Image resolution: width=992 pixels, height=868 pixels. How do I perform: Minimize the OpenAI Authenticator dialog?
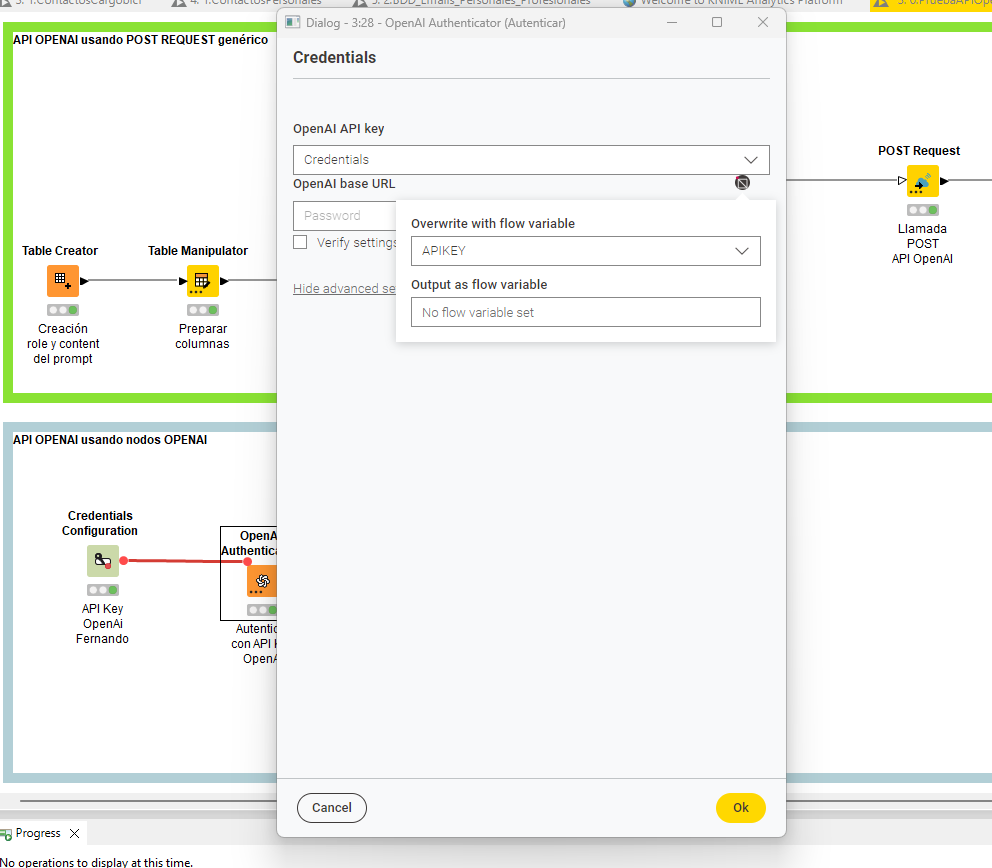tap(672, 23)
